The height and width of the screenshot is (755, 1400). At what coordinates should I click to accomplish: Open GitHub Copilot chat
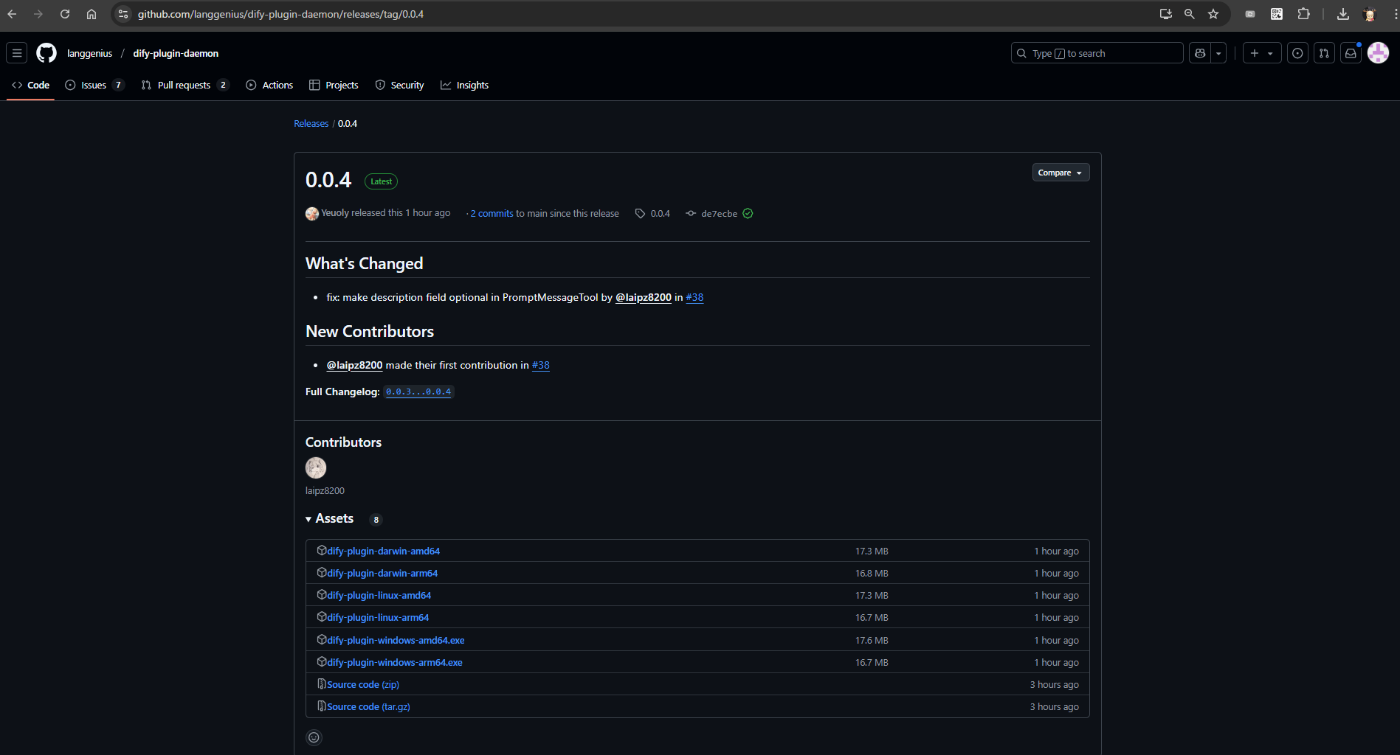pos(1199,52)
